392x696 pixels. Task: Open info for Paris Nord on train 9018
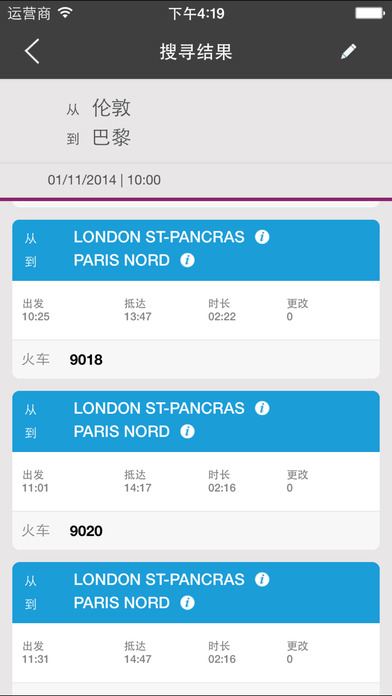point(187,260)
